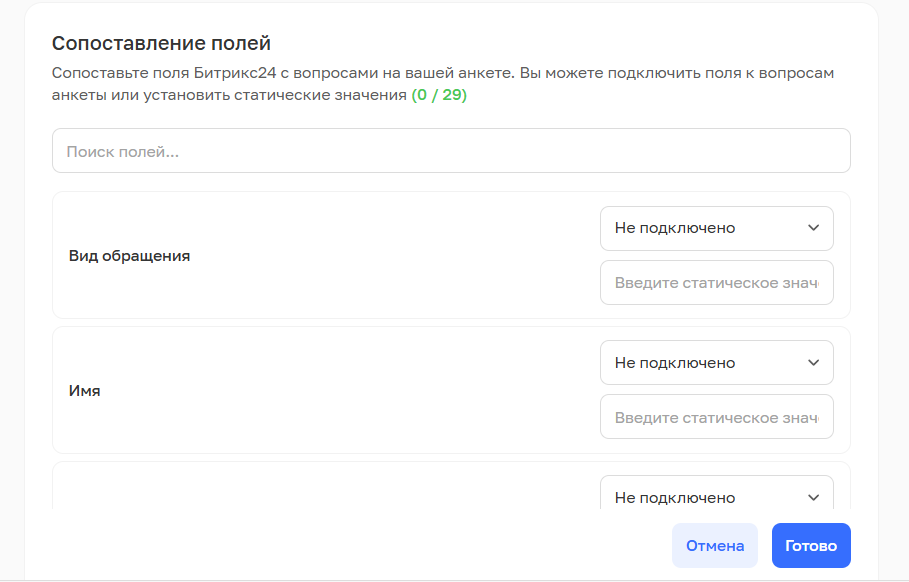
Task: Click the chevron in Имя dropdown
Action: 812,363
